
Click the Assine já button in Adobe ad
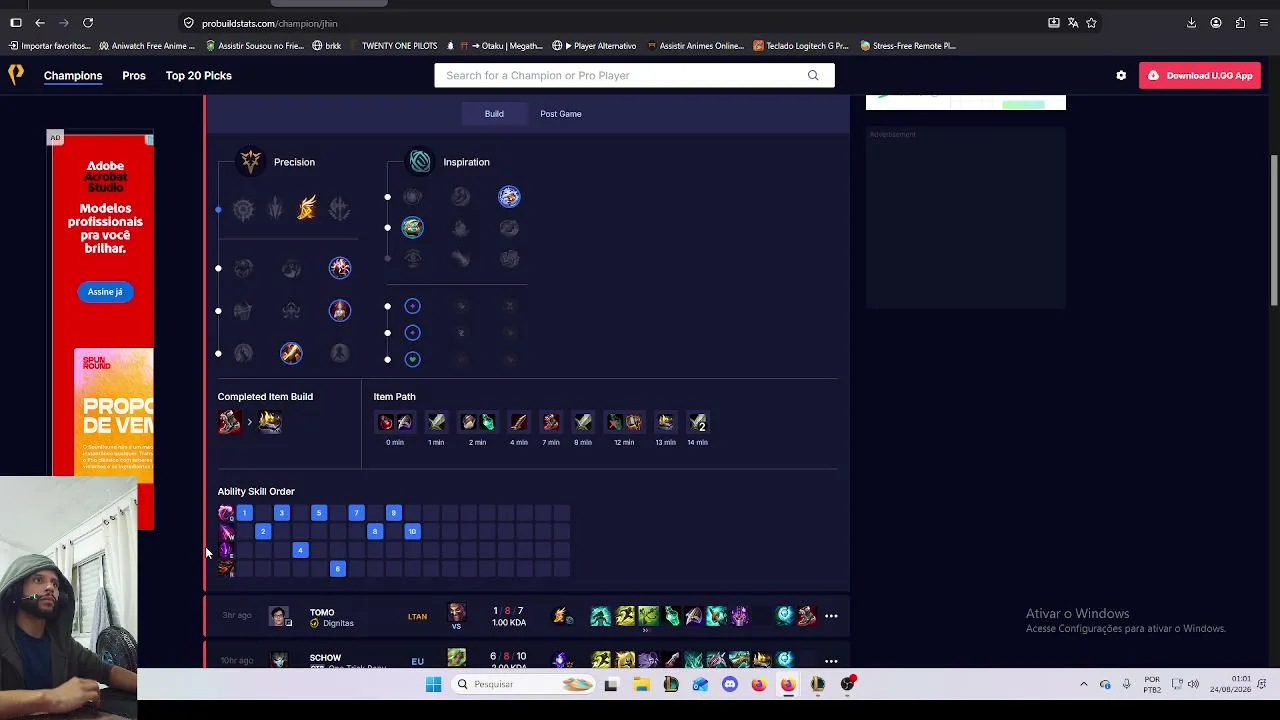pos(105,292)
